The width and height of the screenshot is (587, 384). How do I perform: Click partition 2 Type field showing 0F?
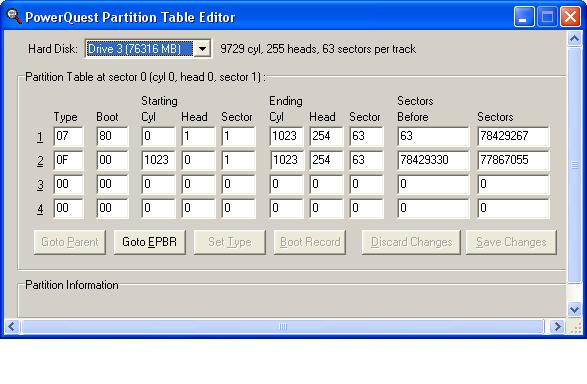point(68,160)
